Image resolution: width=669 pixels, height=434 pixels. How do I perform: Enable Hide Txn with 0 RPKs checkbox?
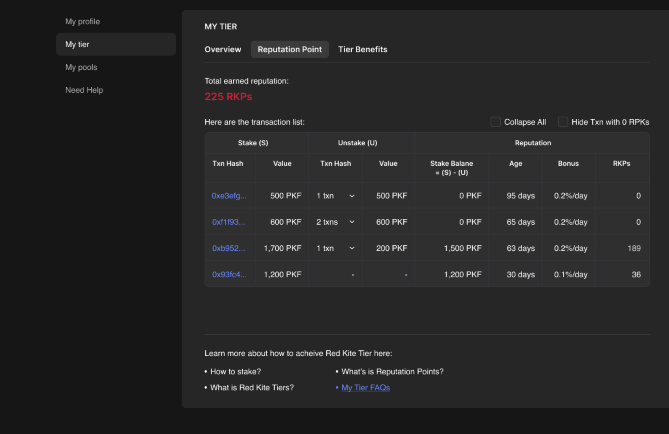[563, 122]
